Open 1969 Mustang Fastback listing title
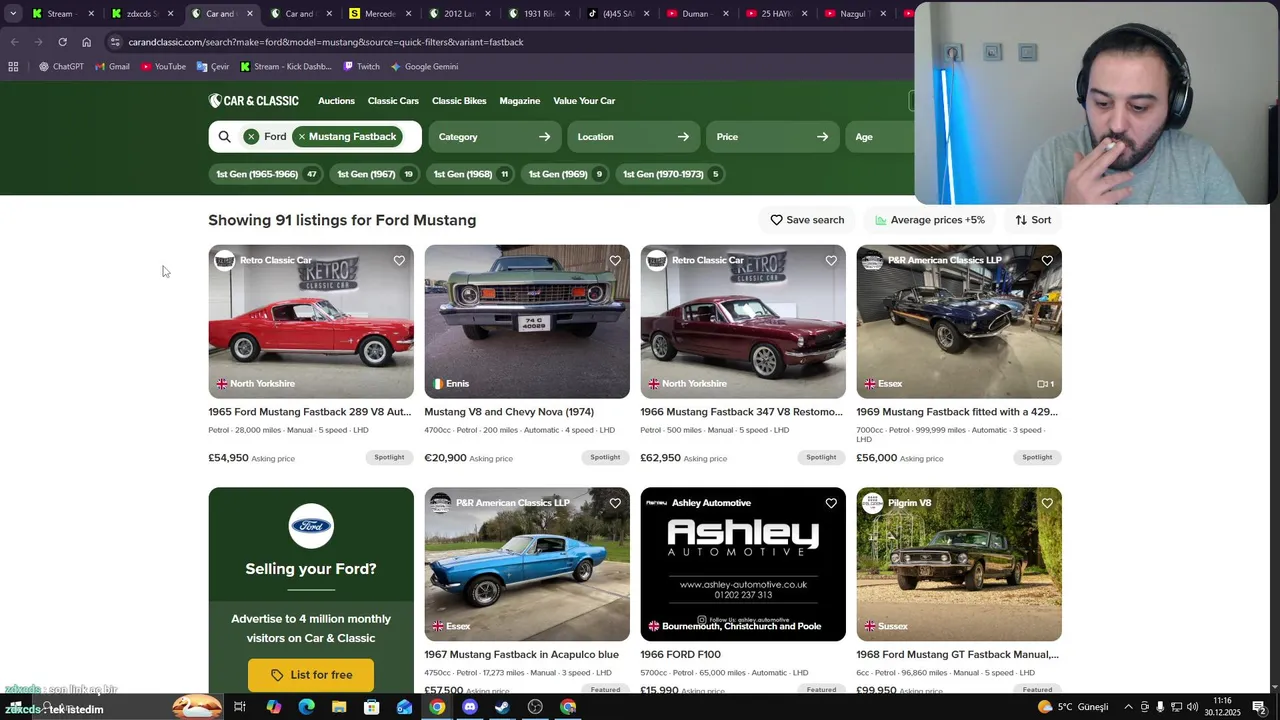Image resolution: width=1280 pixels, height=720 pixels. click(958, 412)
